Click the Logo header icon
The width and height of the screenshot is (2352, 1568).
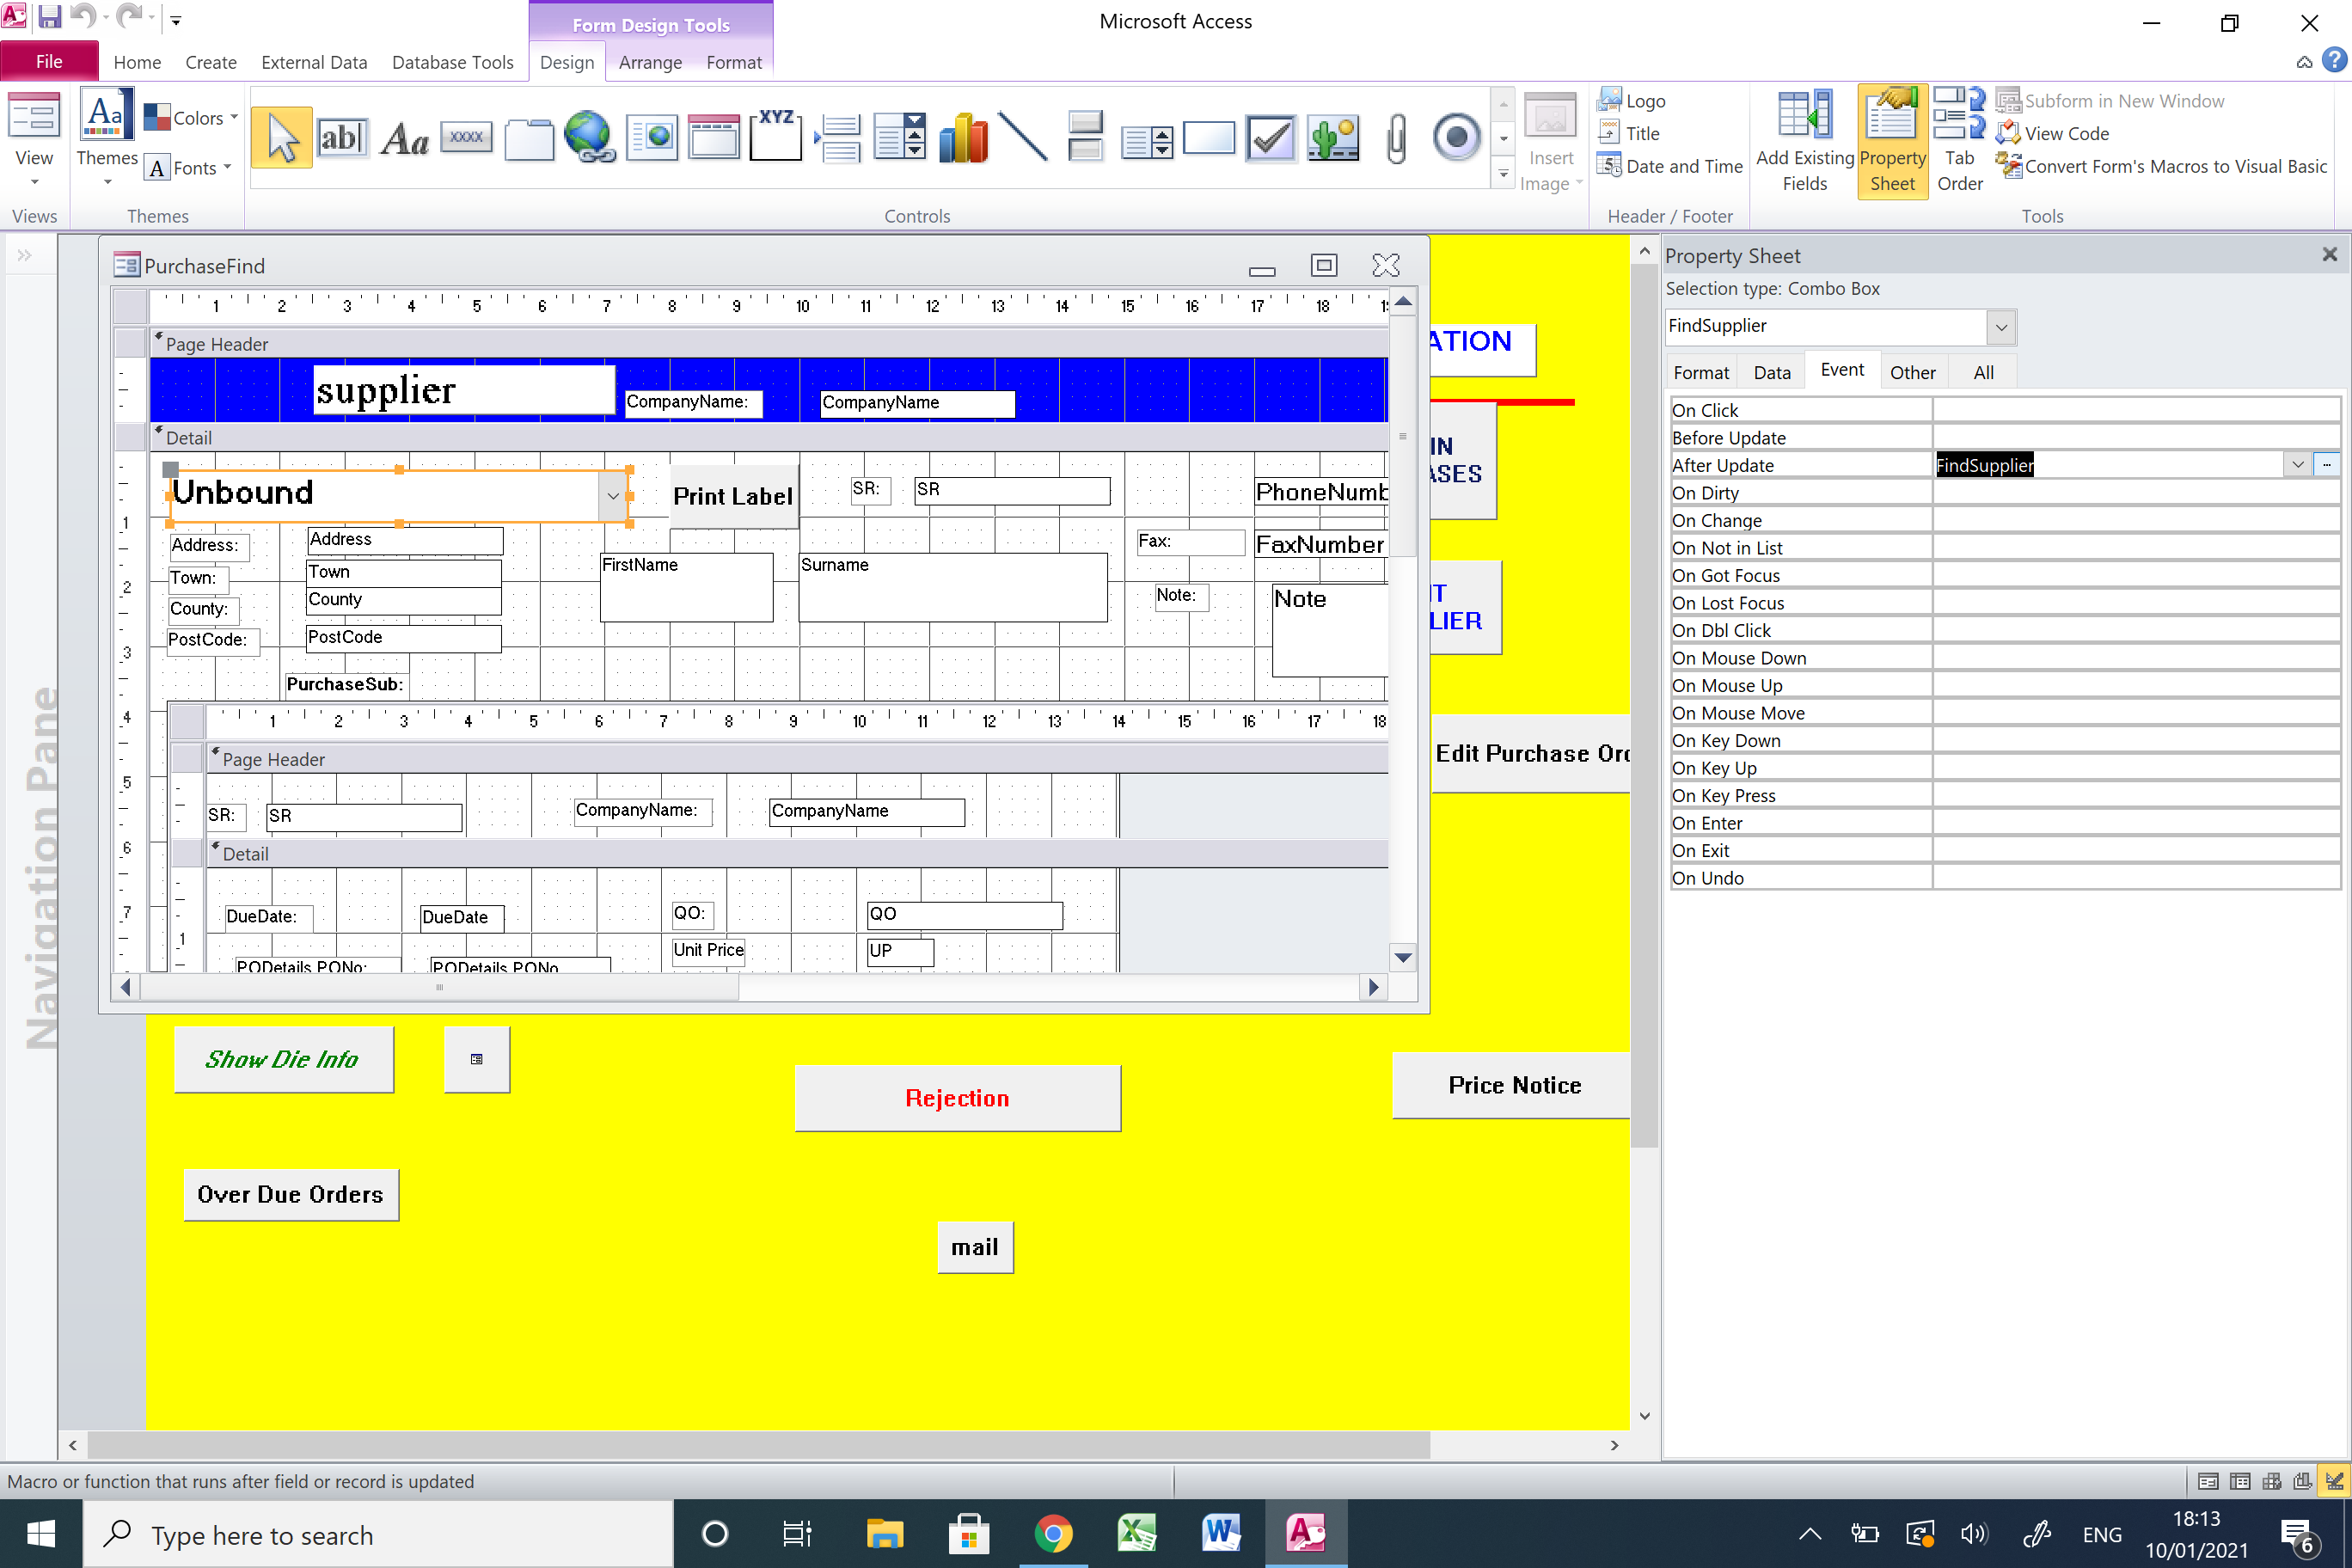click(x=1631, y=101)
